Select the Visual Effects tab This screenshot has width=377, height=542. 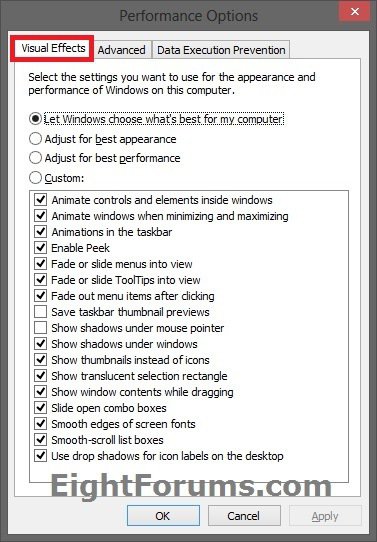pos(53,48)
